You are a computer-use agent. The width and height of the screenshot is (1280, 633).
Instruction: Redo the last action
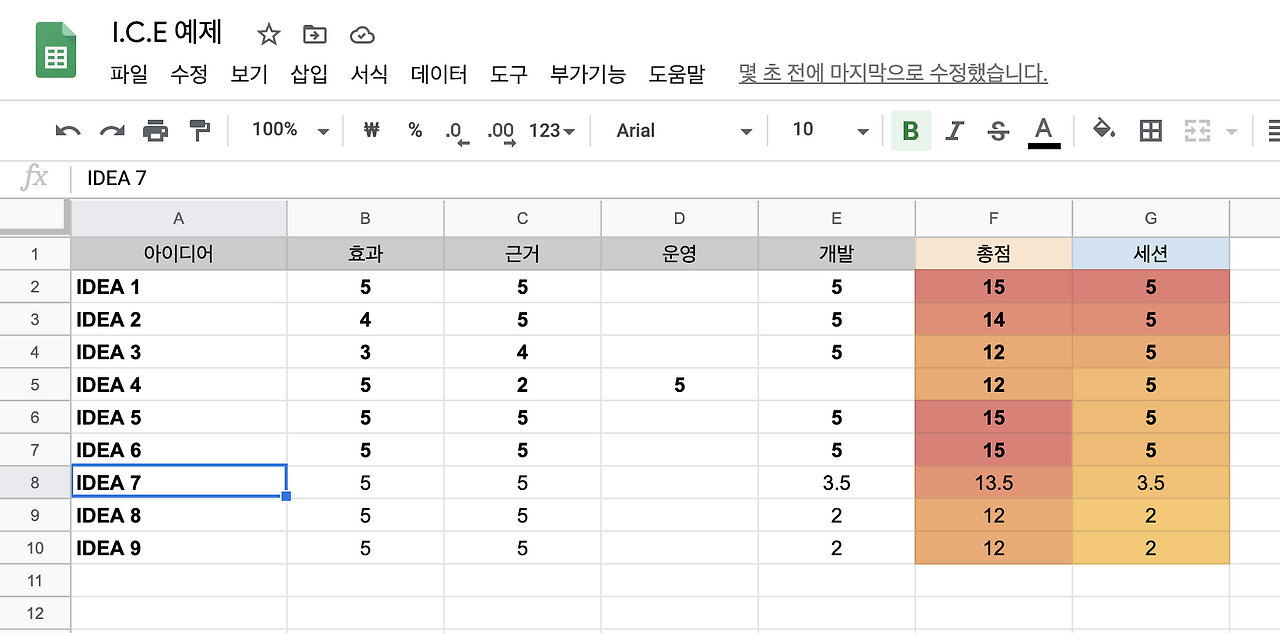click(110, 130)
